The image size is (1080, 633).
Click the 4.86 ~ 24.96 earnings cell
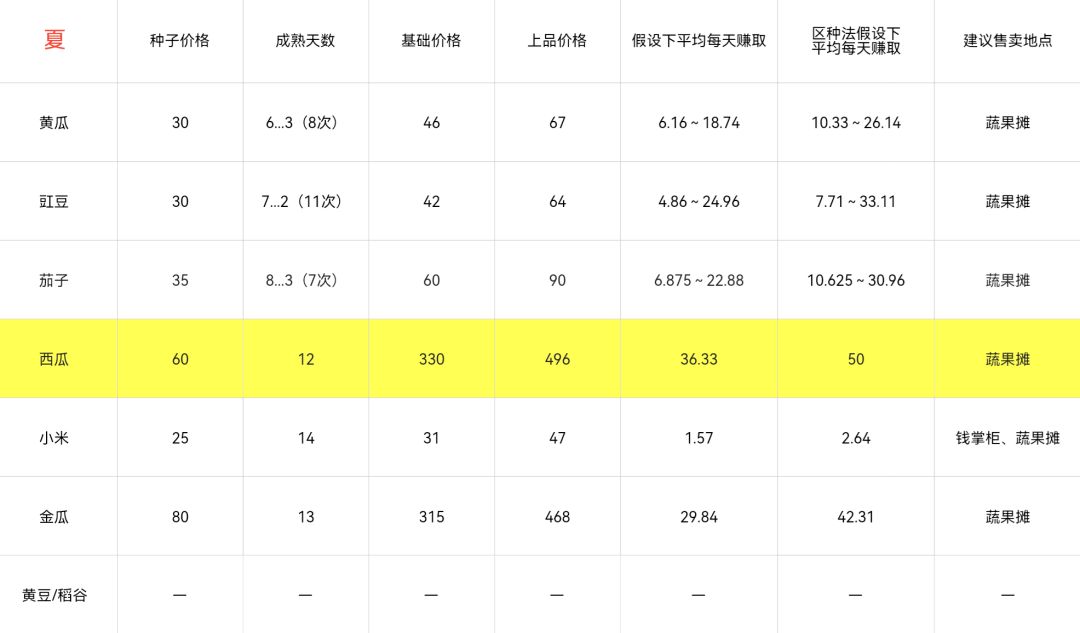699,202
